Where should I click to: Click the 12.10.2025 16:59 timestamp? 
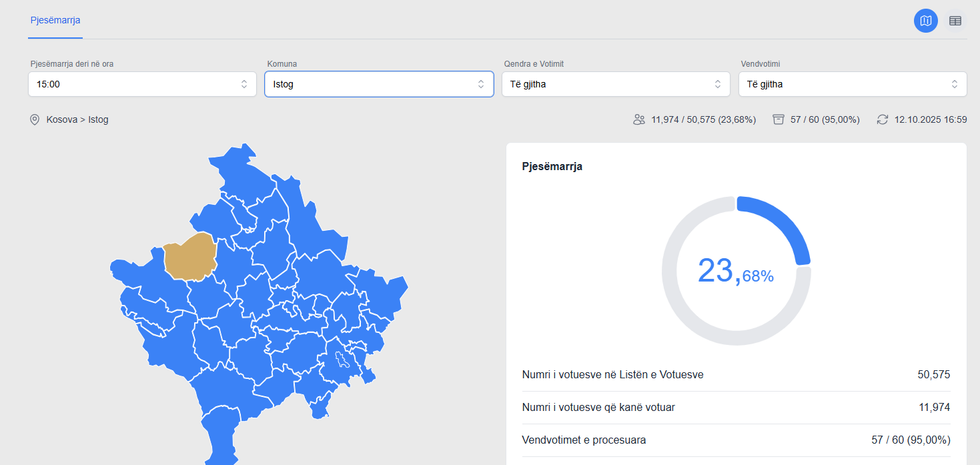pos(924,120)
